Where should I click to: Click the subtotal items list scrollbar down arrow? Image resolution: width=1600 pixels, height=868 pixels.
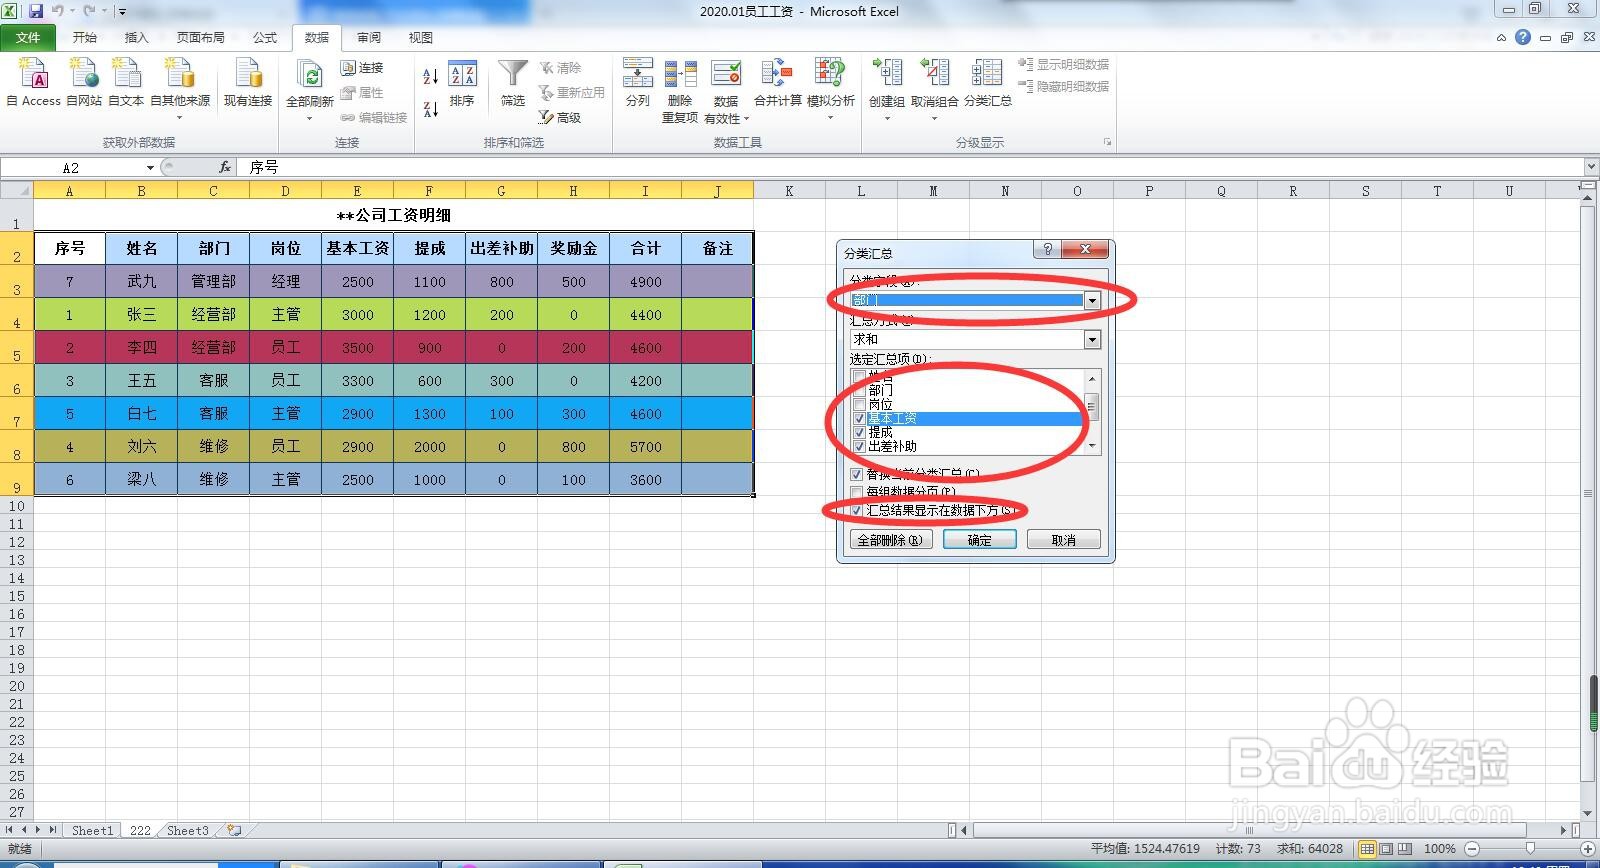(x=1092, y=446)
